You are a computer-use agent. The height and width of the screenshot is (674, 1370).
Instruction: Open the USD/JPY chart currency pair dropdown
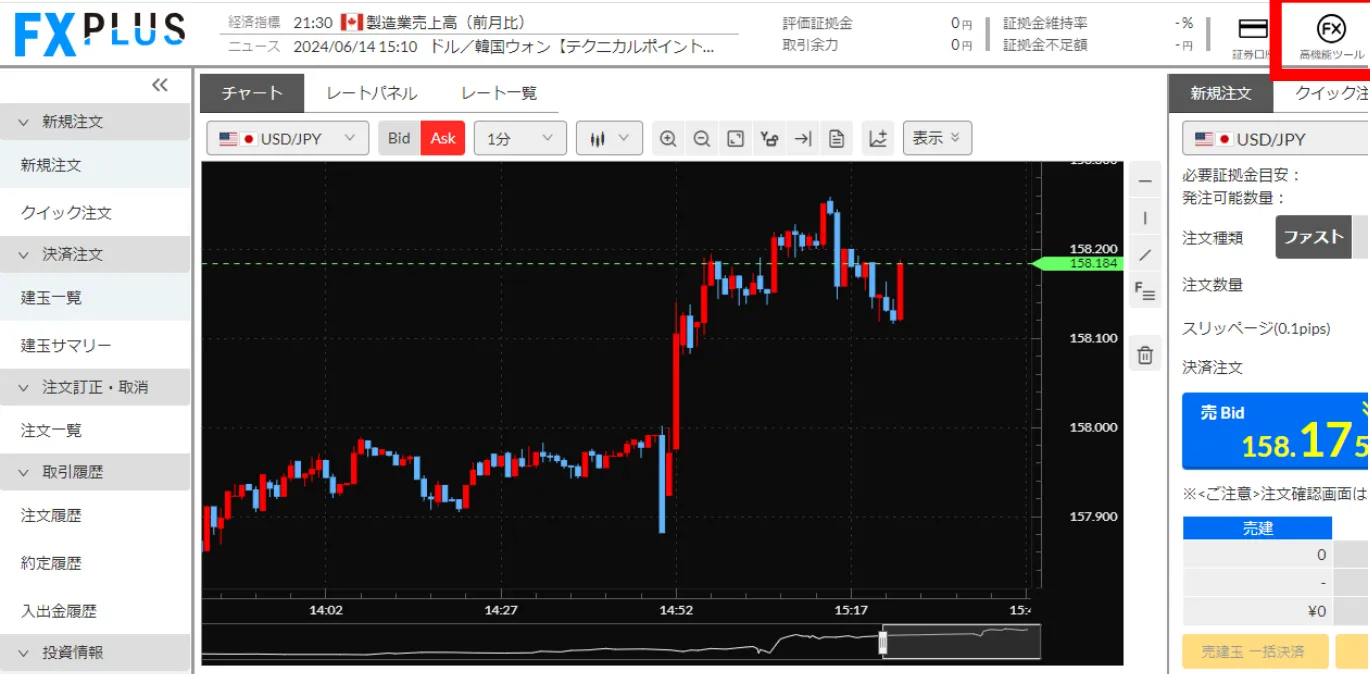tap(287, 139)
